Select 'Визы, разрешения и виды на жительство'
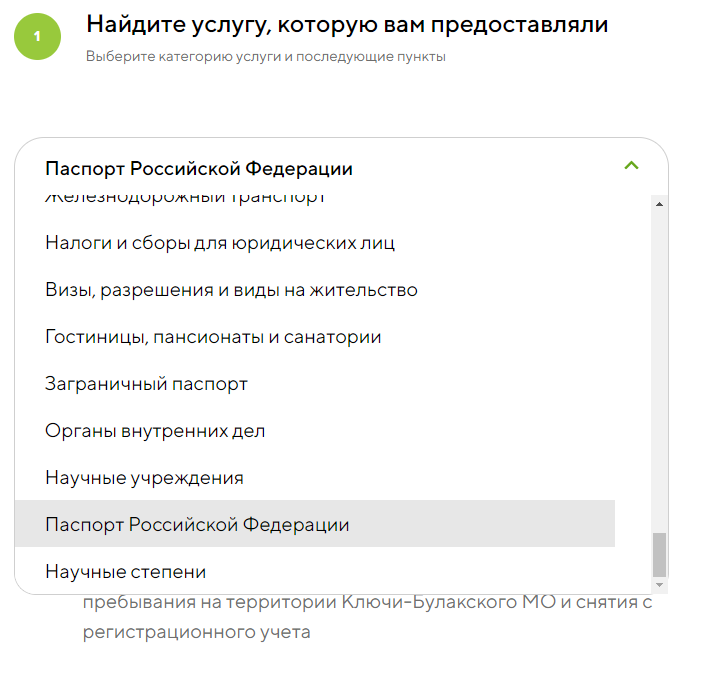 pyautogui.click(x=315, y=290)
